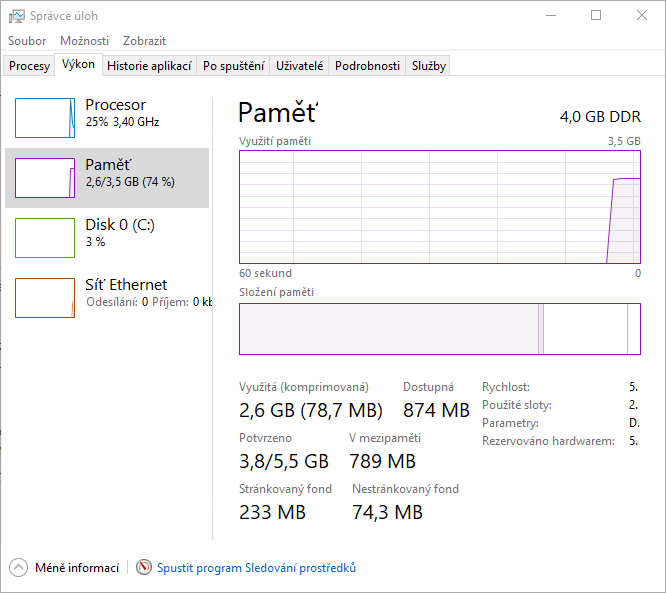The width and height of the screenshot is (666, 593).
Task: Select the Paměť mini graph thumbnail
Action: tap(45, 178)
